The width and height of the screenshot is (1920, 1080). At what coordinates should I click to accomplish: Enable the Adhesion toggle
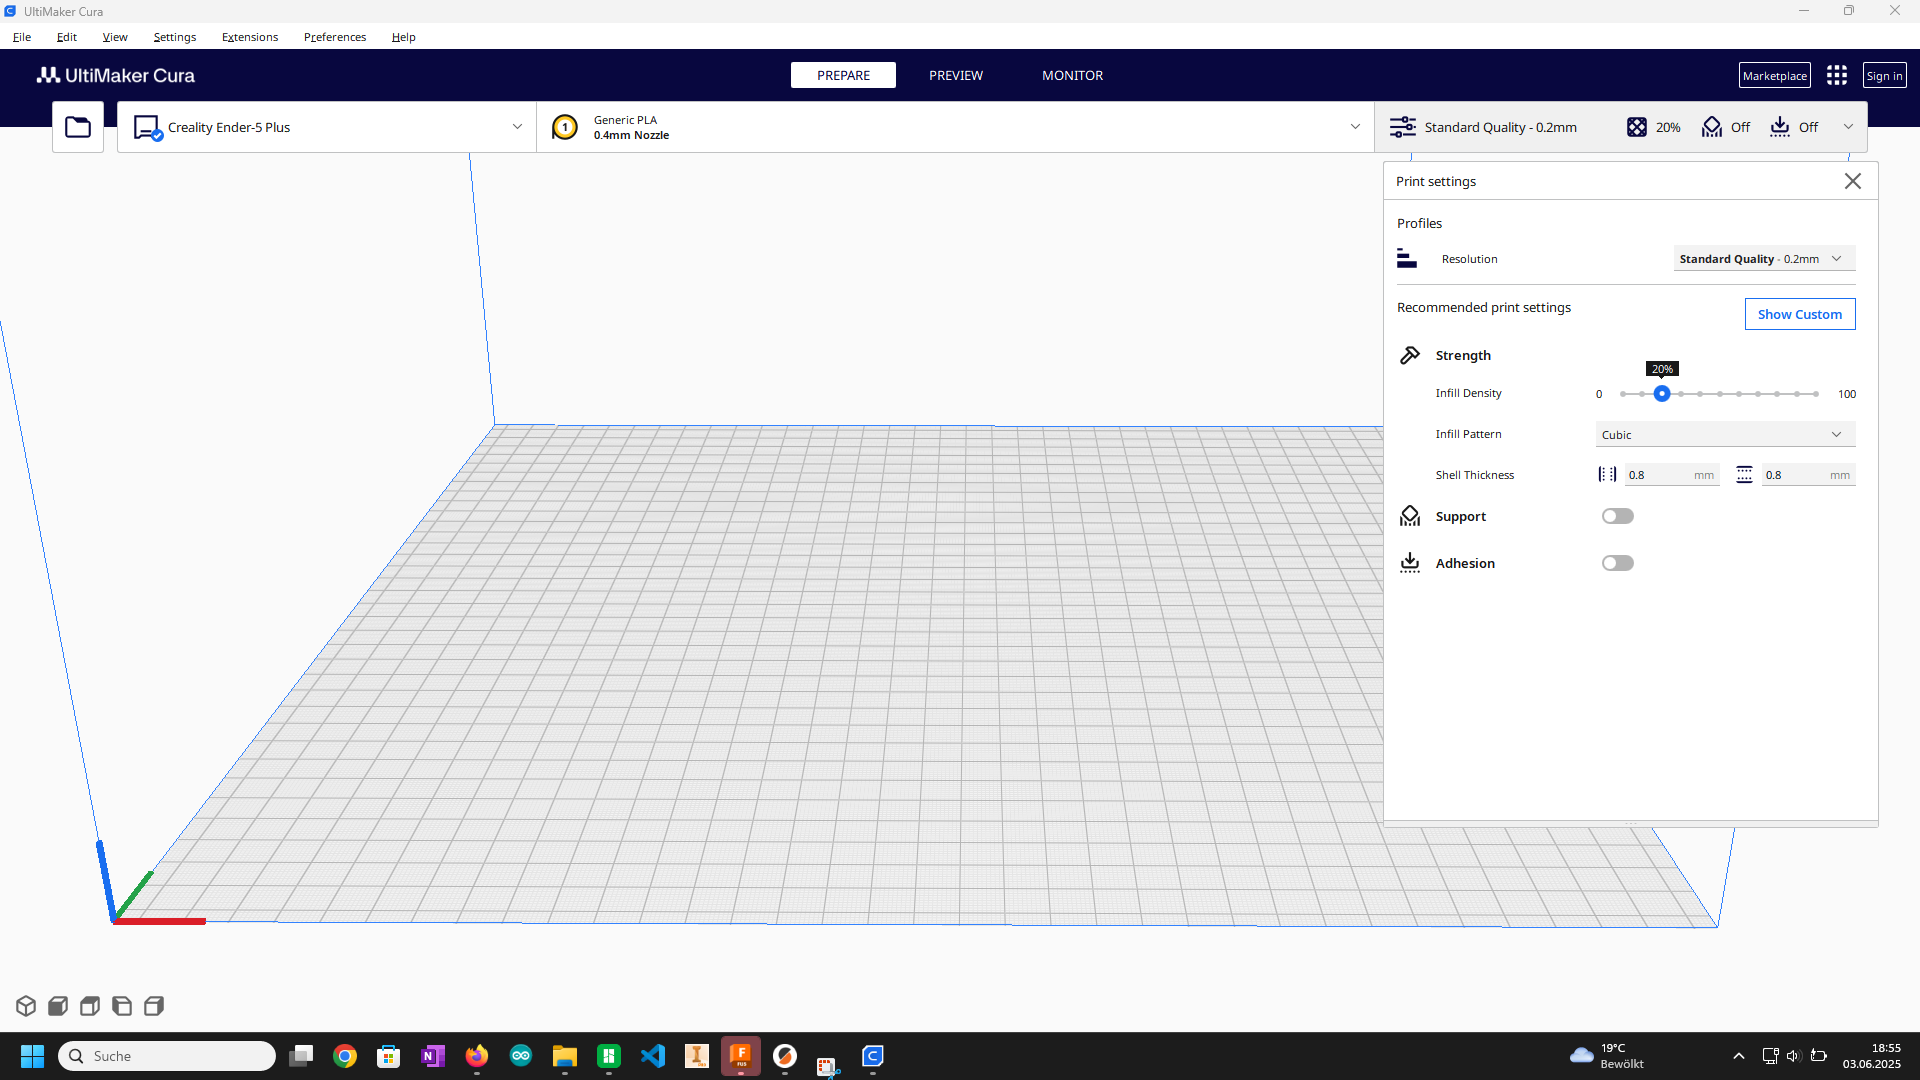click(x=1617, y=563)
